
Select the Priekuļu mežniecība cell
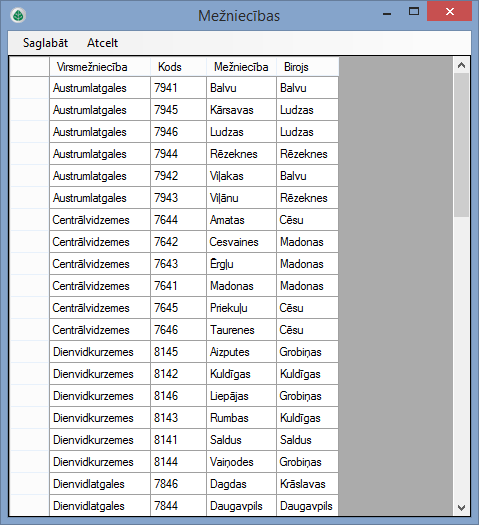(241, 308)
